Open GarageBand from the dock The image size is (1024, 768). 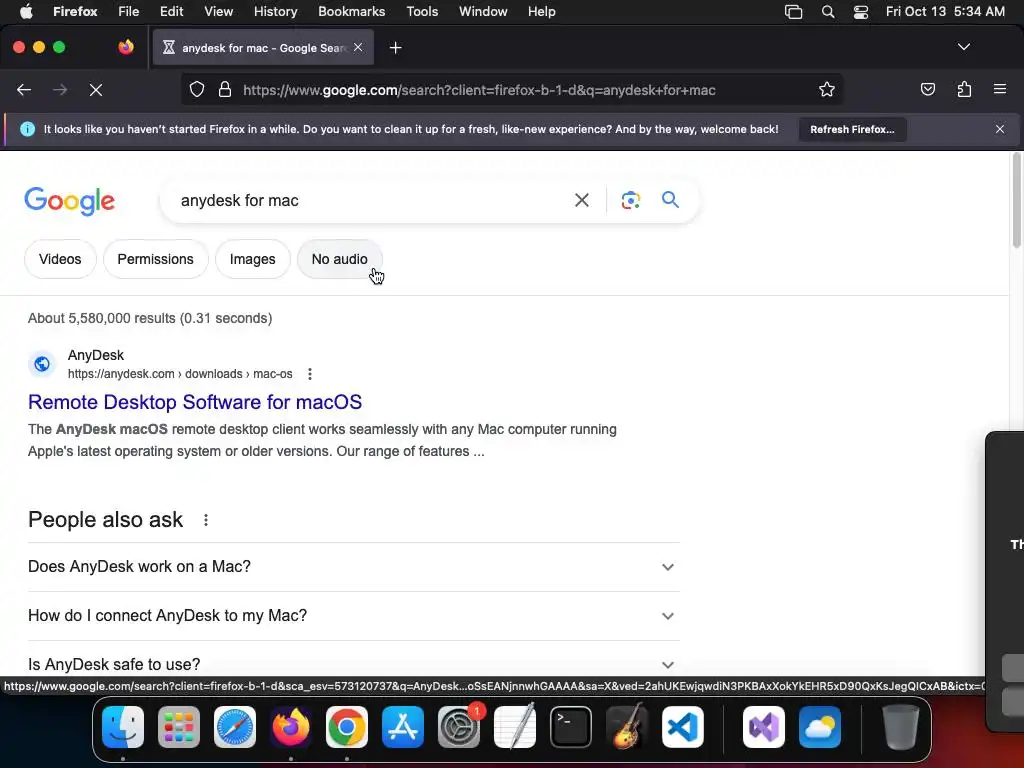click(627, 727)
